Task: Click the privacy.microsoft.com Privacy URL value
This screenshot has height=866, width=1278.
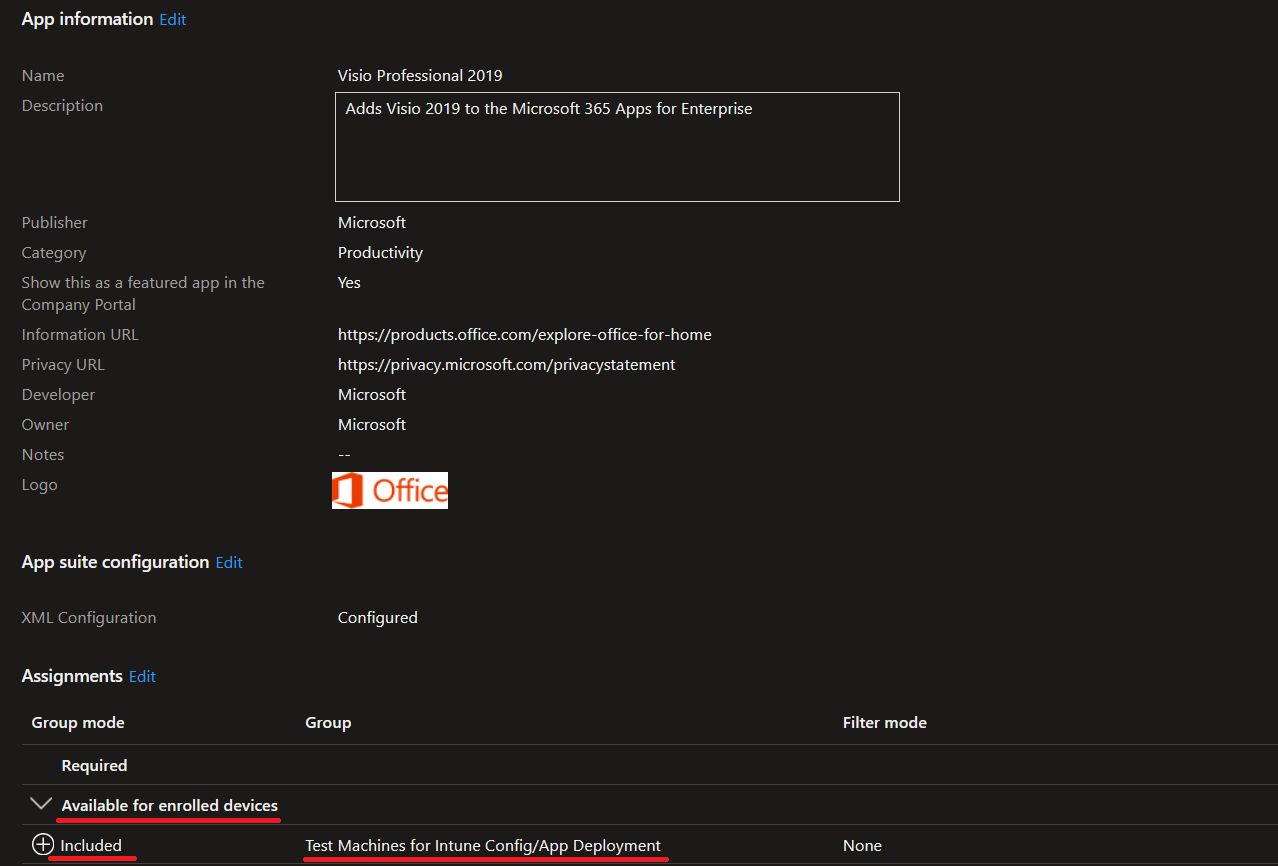Action: (x=507, y=365)
